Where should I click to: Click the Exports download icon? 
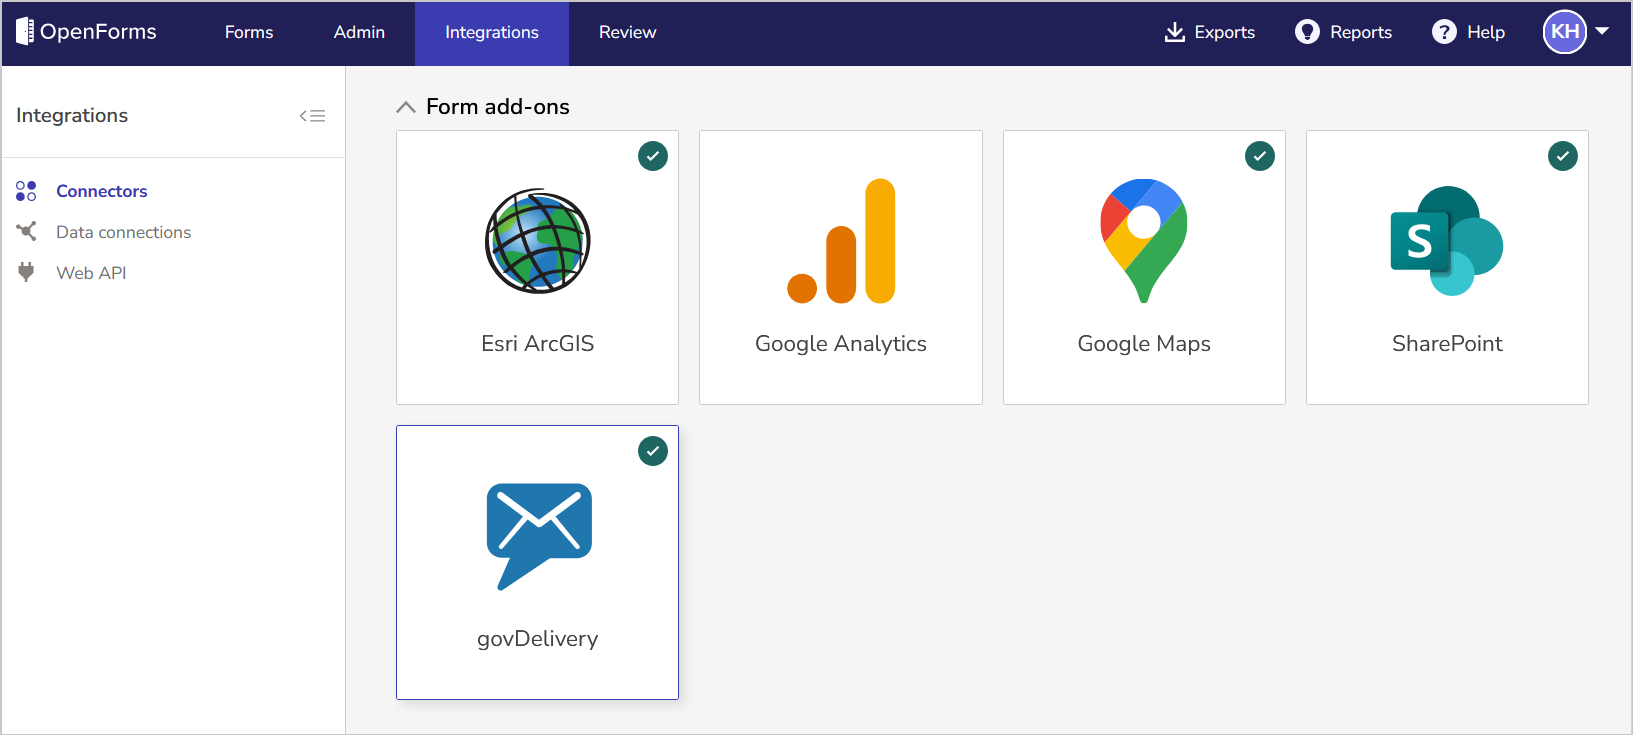1175,32
